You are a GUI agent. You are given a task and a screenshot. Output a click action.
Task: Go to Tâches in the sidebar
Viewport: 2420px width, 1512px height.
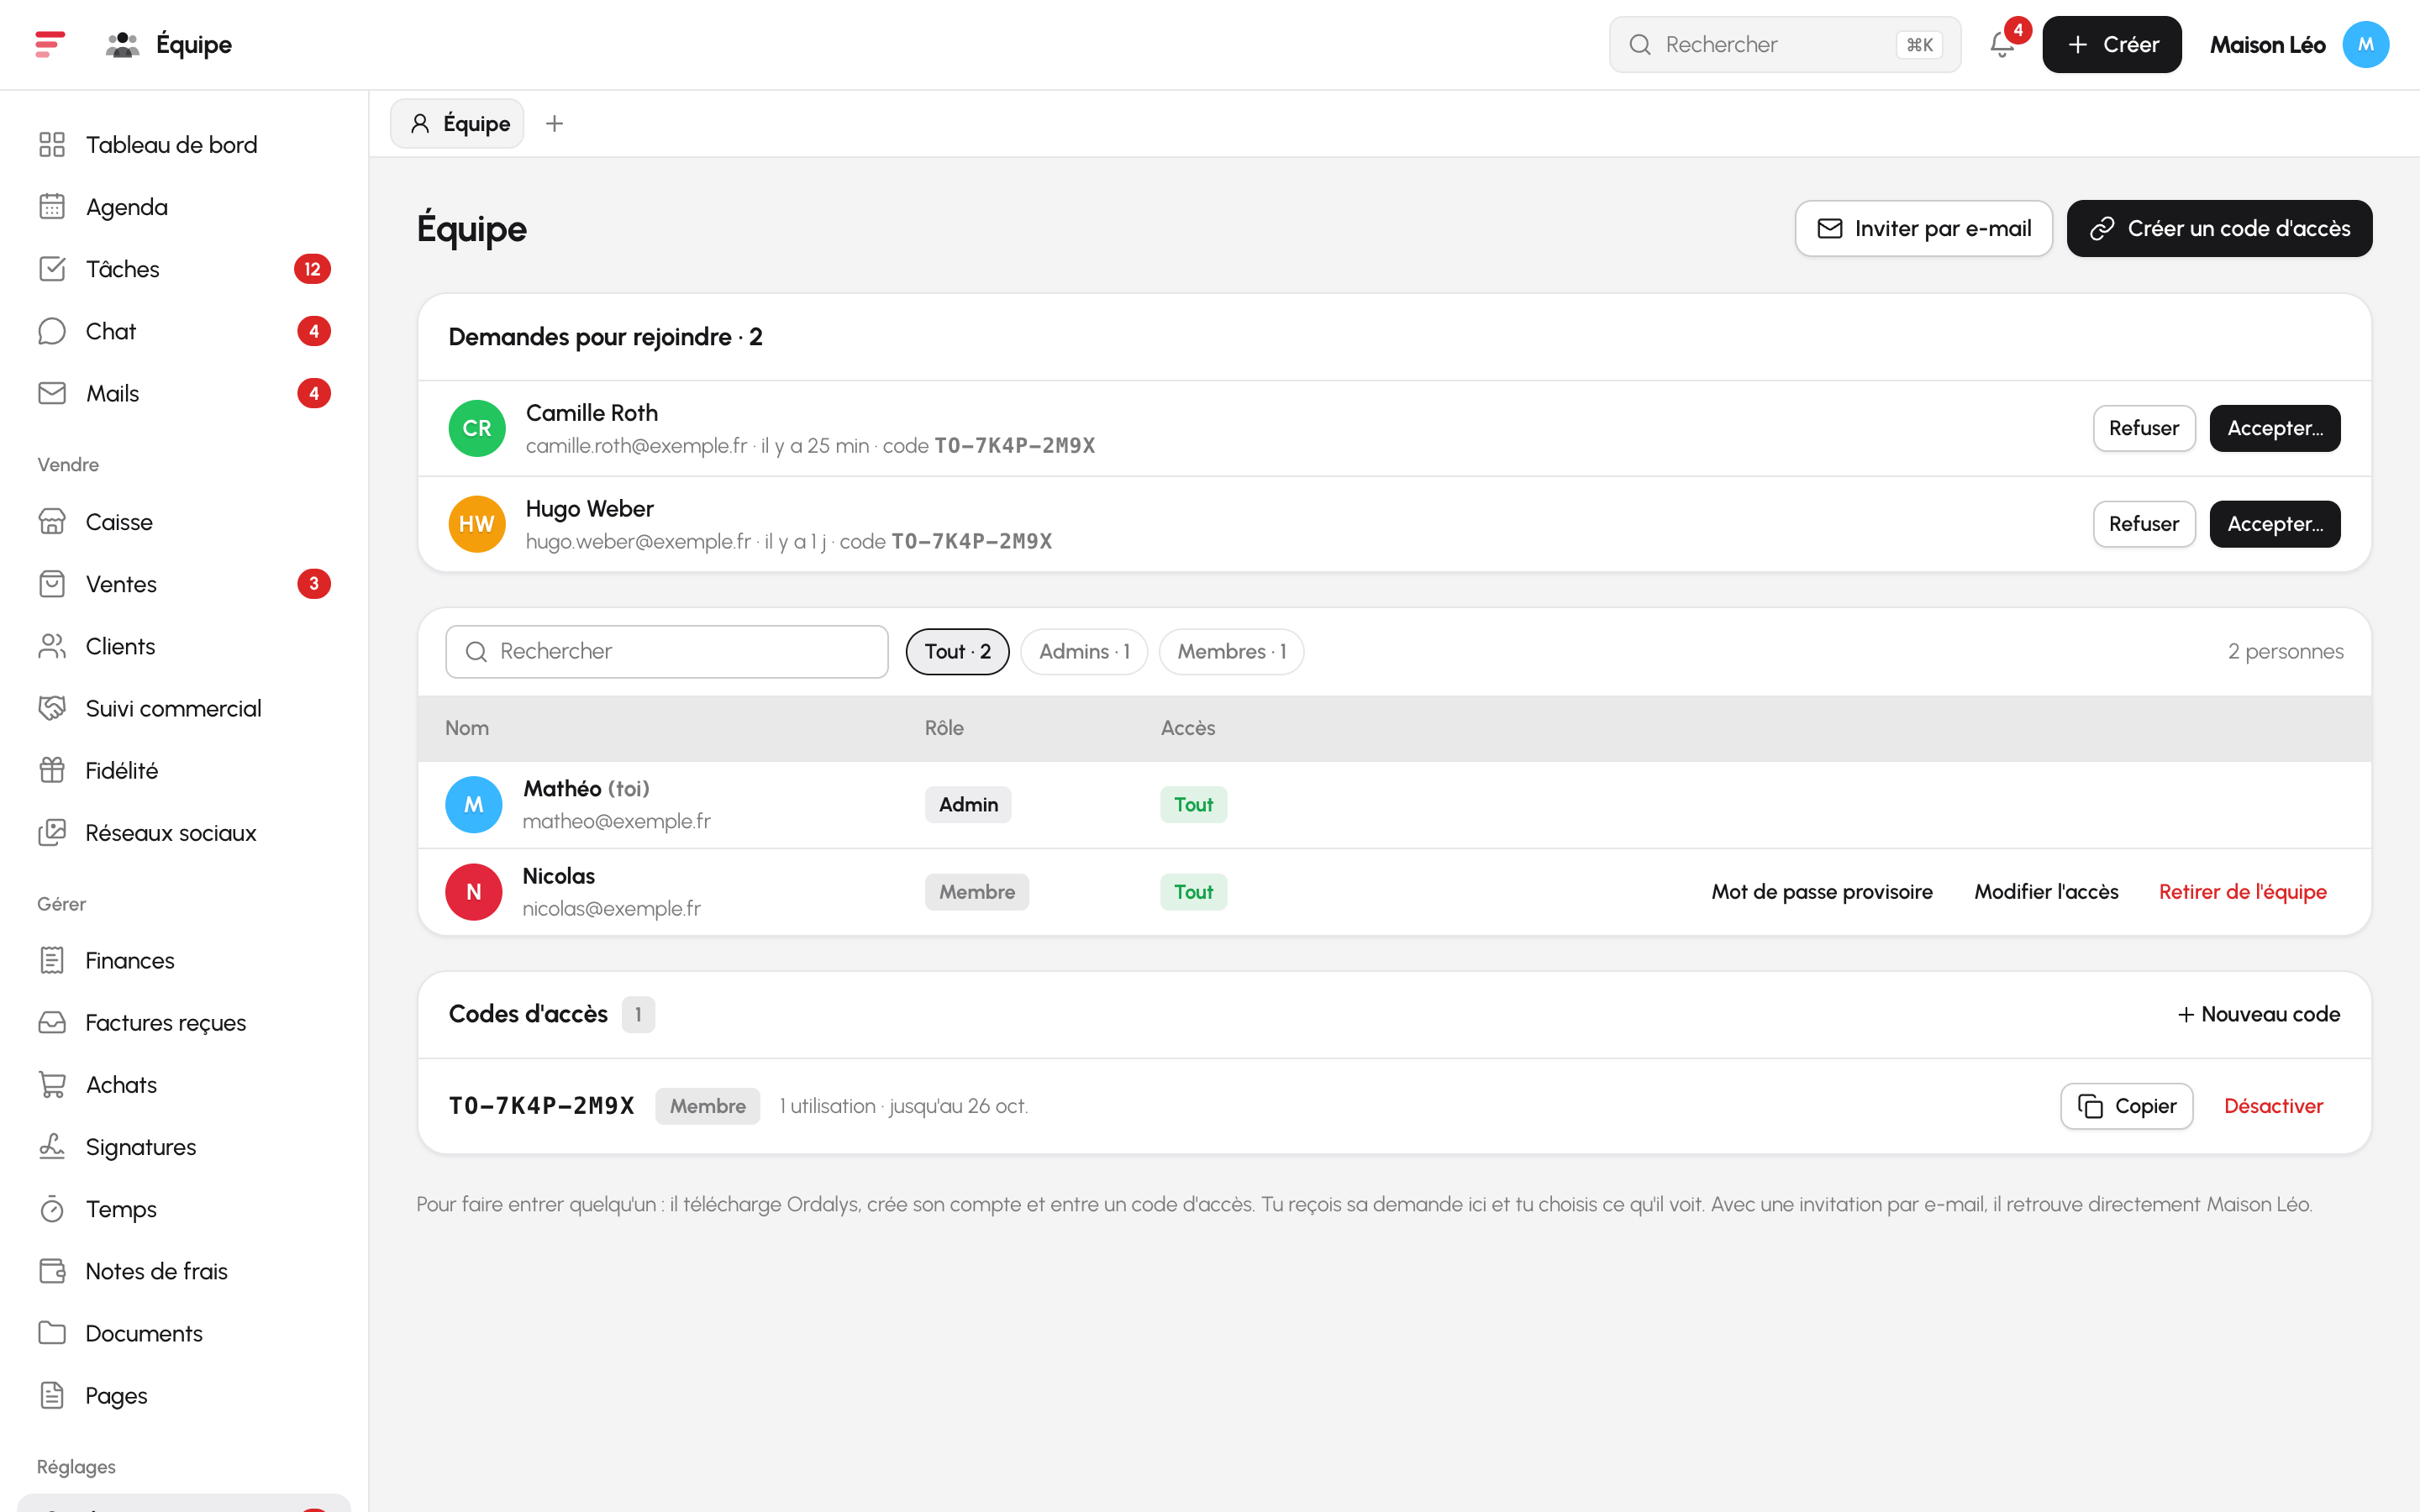pos(184,269)
